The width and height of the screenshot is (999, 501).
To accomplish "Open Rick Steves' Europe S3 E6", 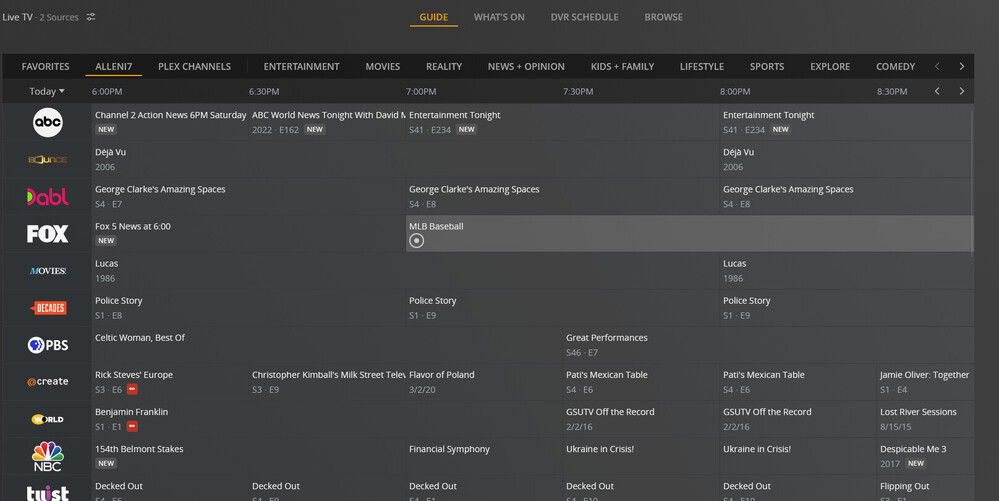I will pos(170,382).
